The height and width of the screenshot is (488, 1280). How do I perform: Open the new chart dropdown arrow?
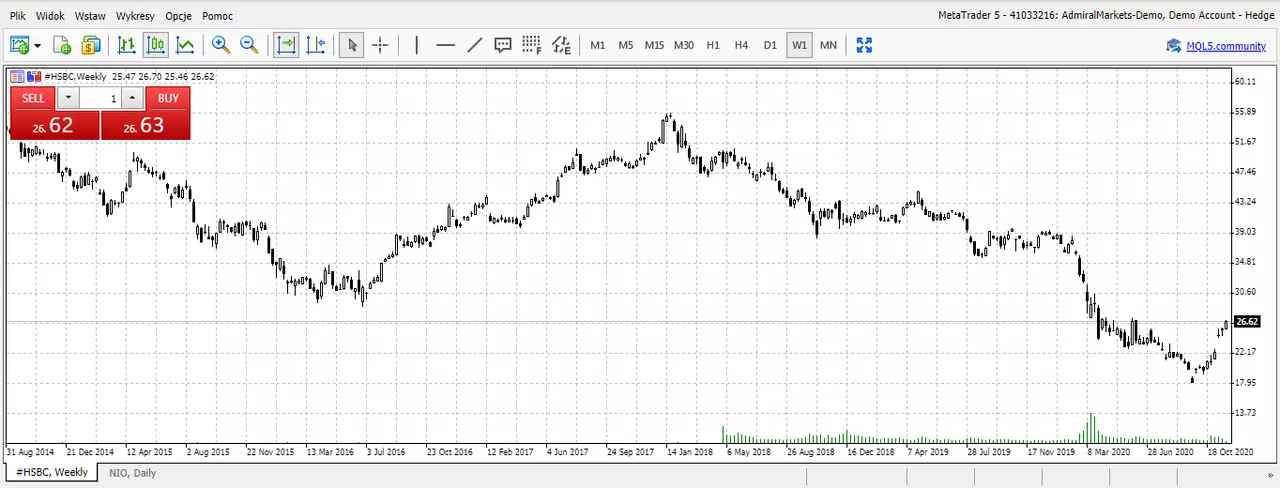38,45
